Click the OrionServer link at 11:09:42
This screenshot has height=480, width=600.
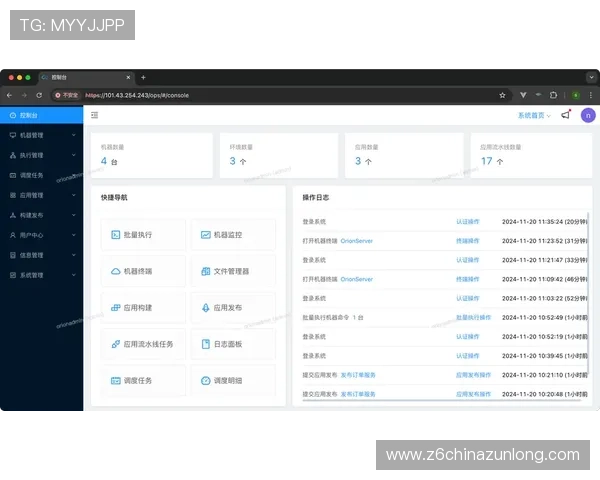click(x=356, y=279)
